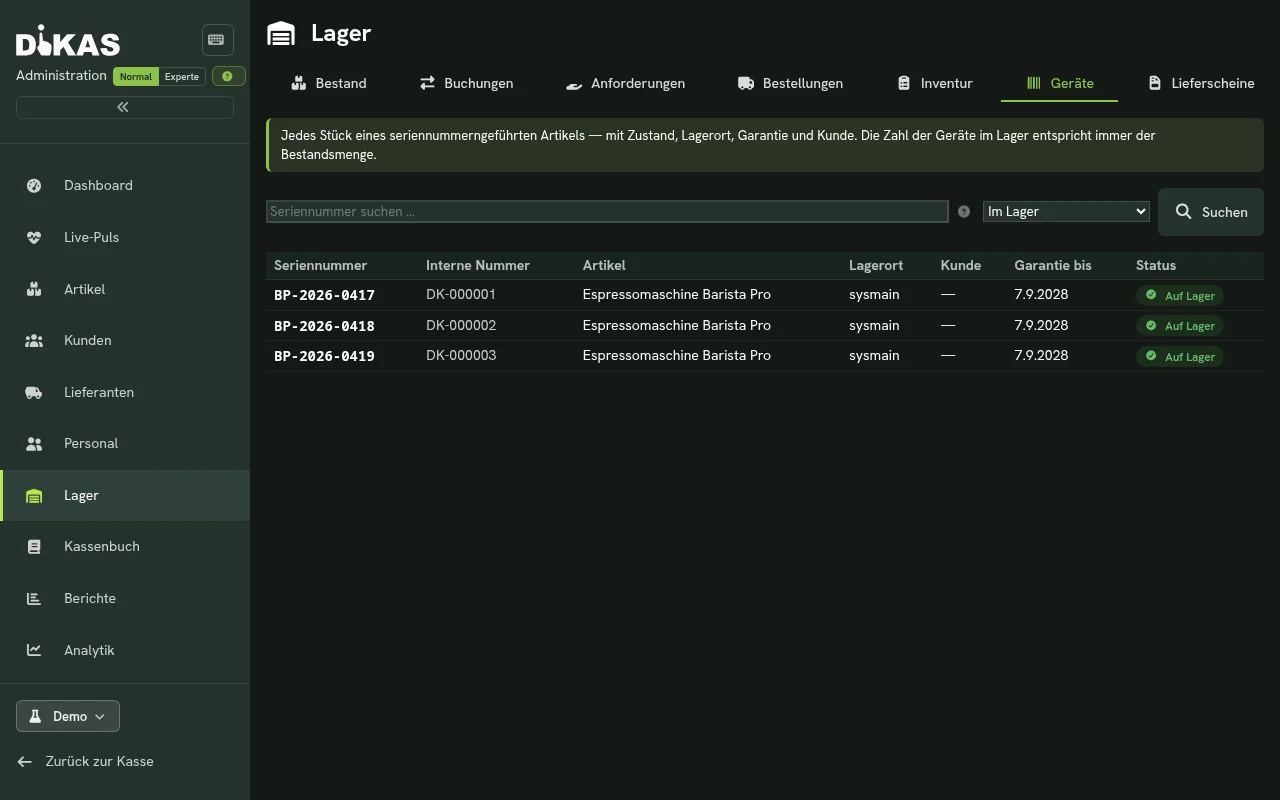Click internal number DK-000001
Screen dimensions: 1280x800
pyautogui.click(x=461, y=295)
